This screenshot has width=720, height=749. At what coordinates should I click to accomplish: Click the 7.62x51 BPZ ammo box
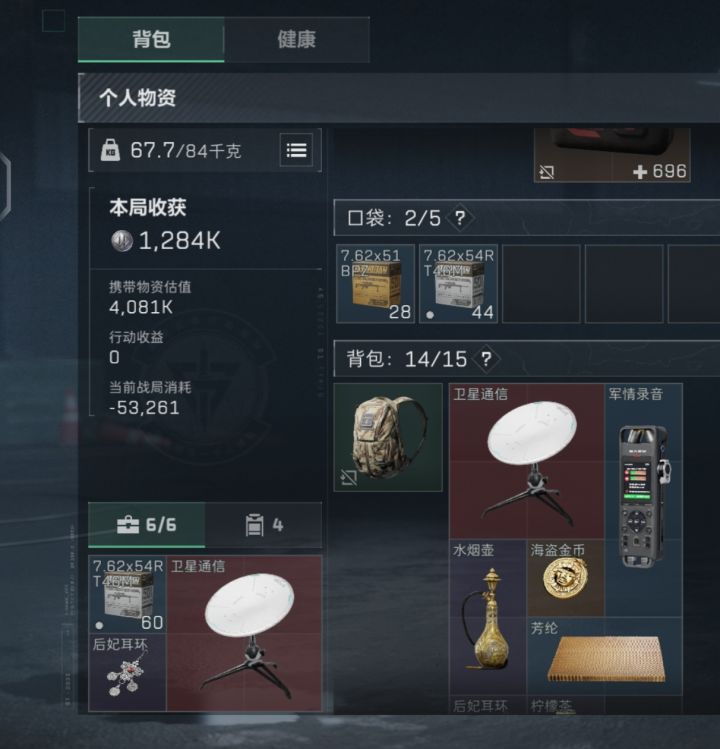[375, 284]
